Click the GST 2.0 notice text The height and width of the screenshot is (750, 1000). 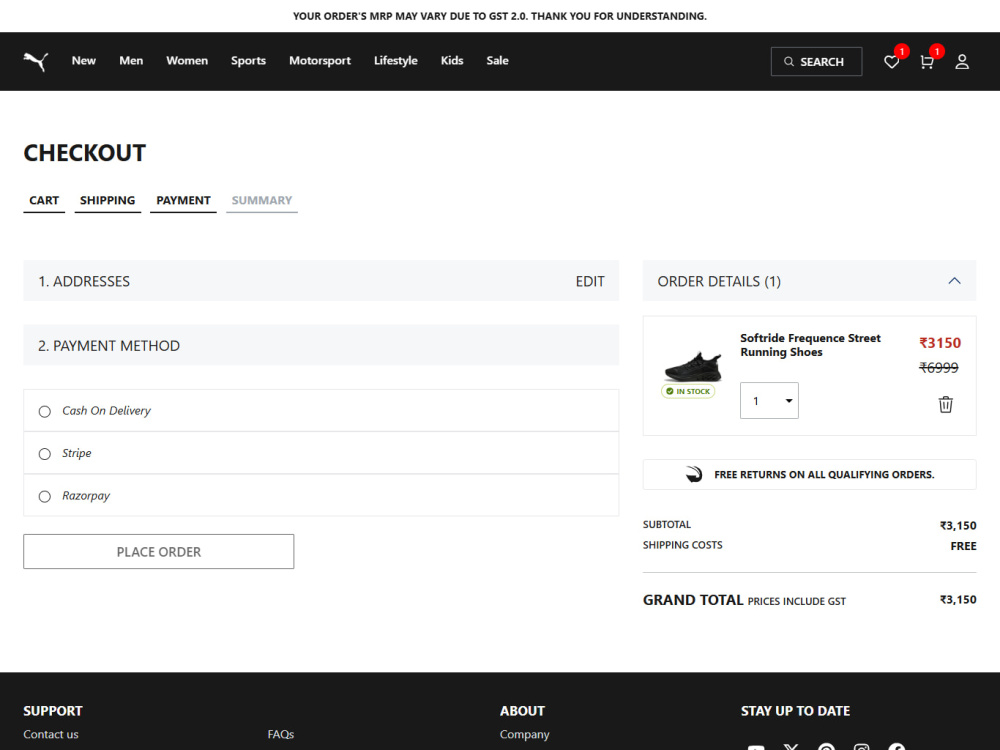tap(500, 16)
